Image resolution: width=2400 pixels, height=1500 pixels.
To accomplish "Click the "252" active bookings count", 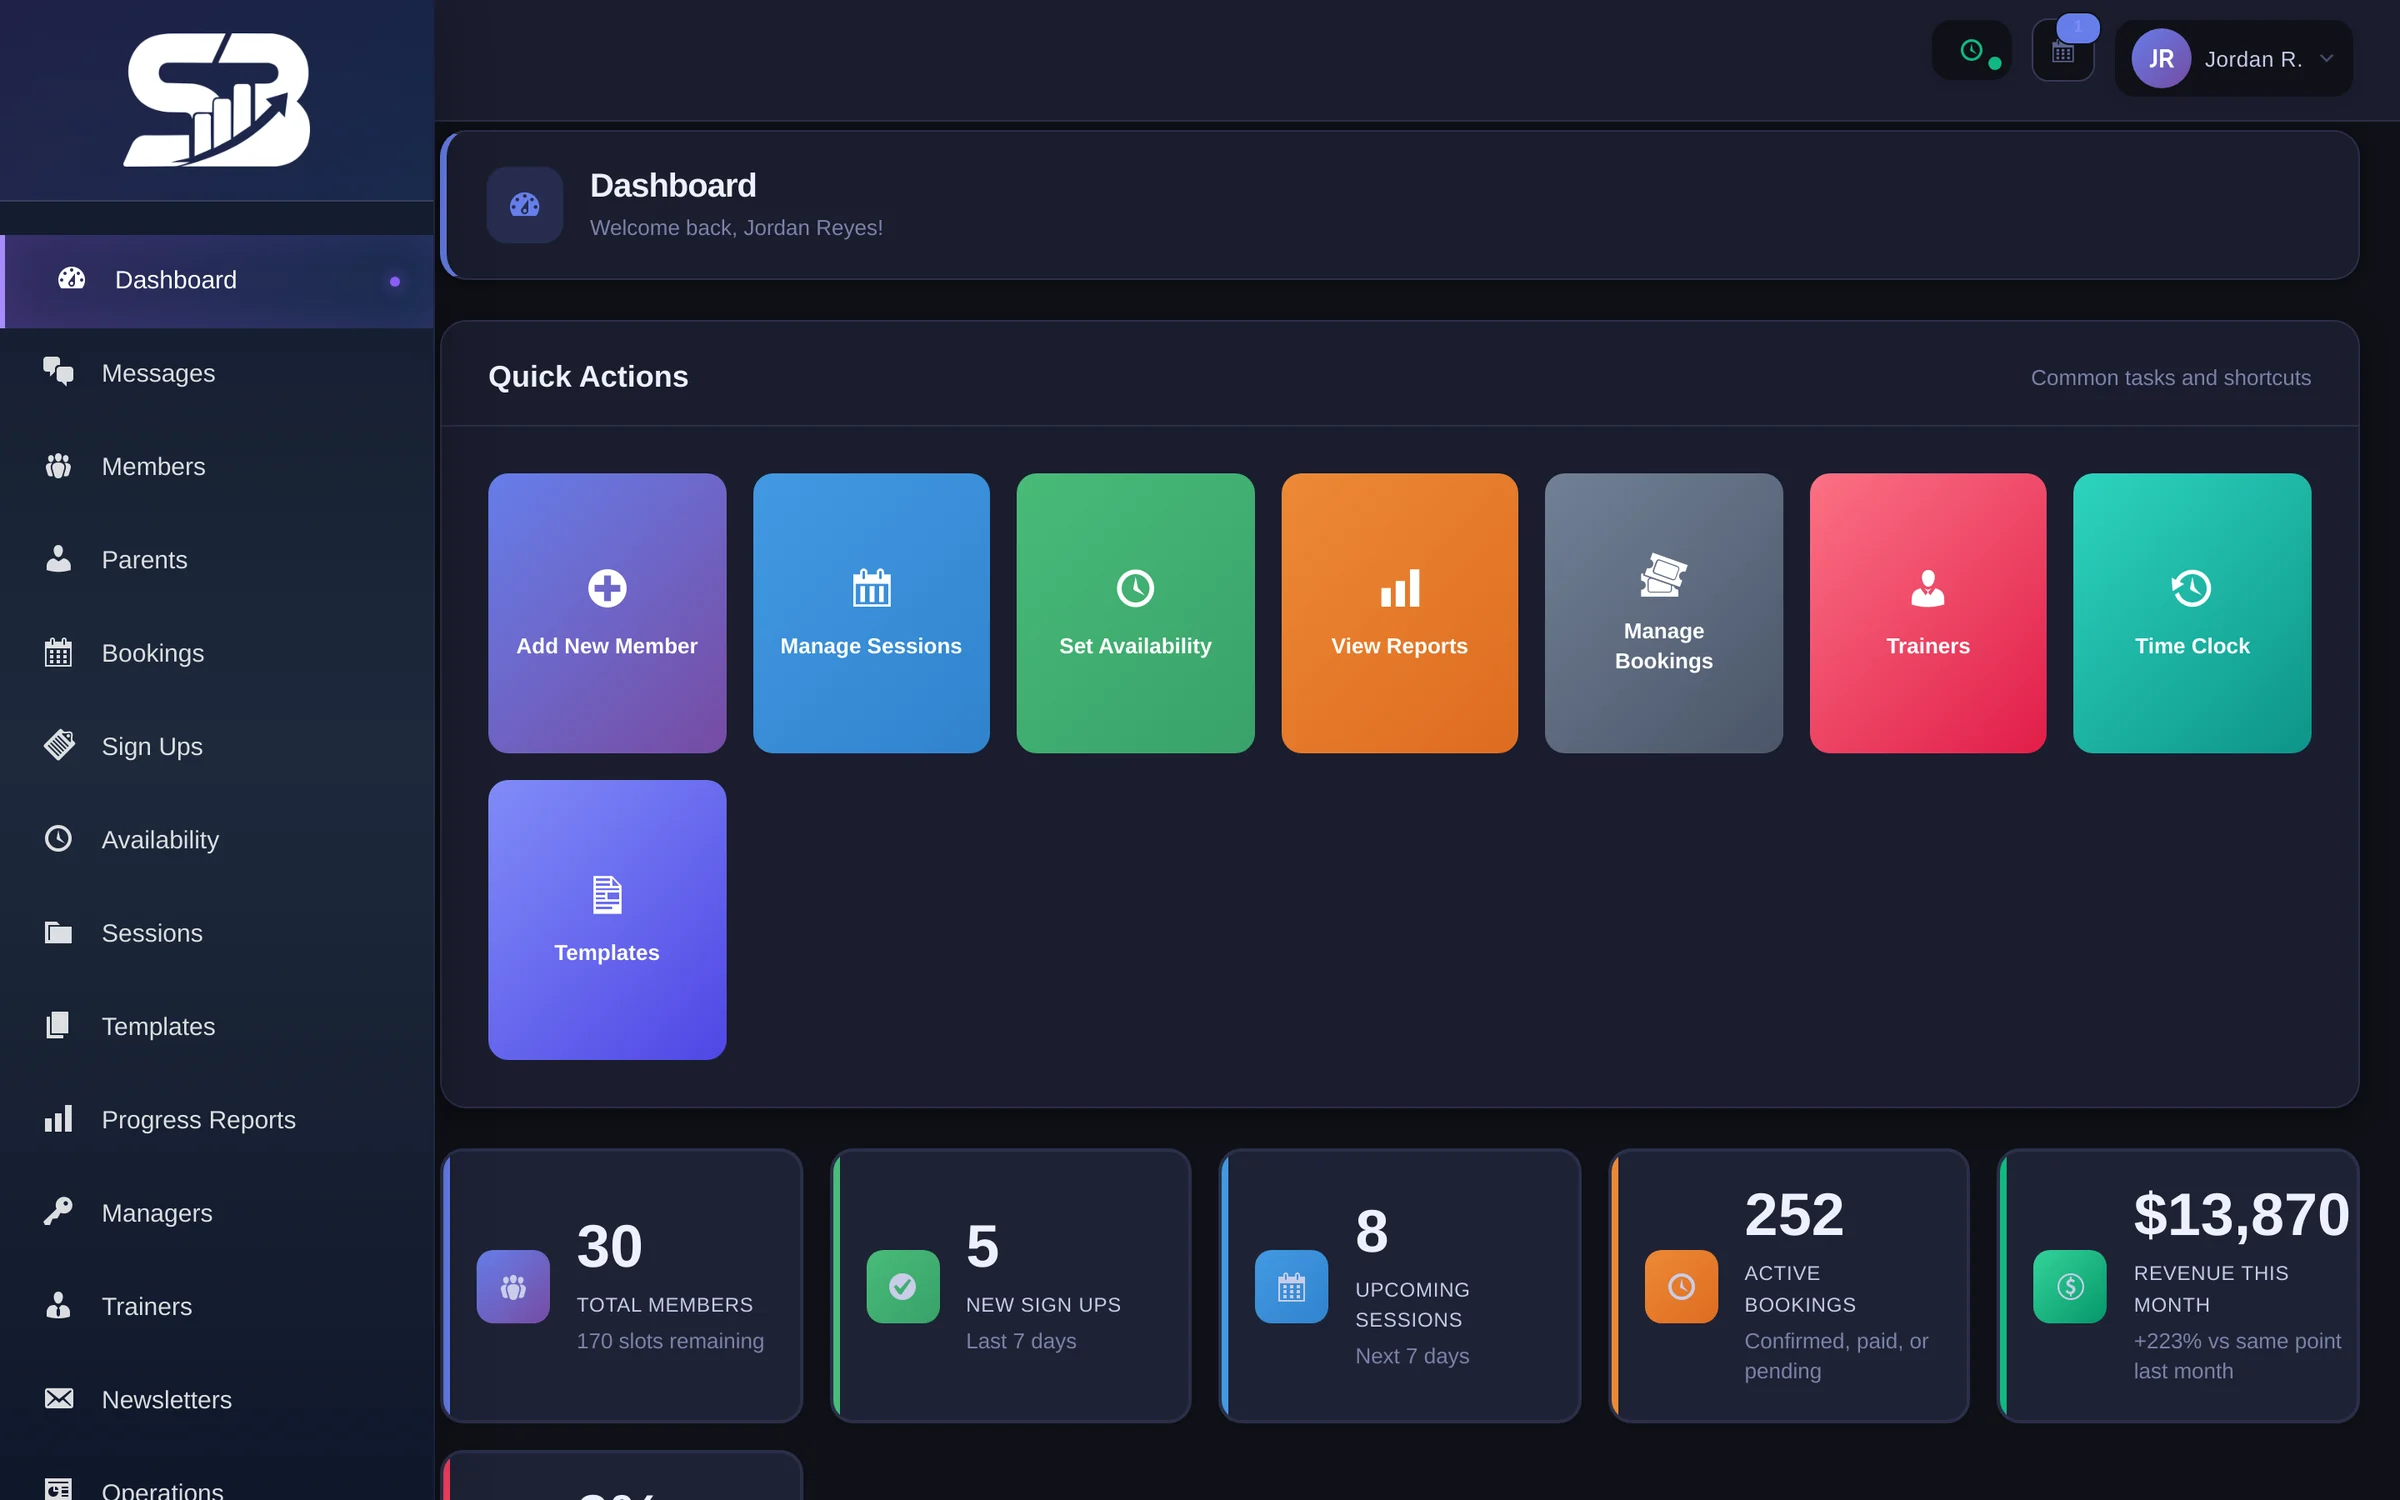I will coord(1794,1215).
